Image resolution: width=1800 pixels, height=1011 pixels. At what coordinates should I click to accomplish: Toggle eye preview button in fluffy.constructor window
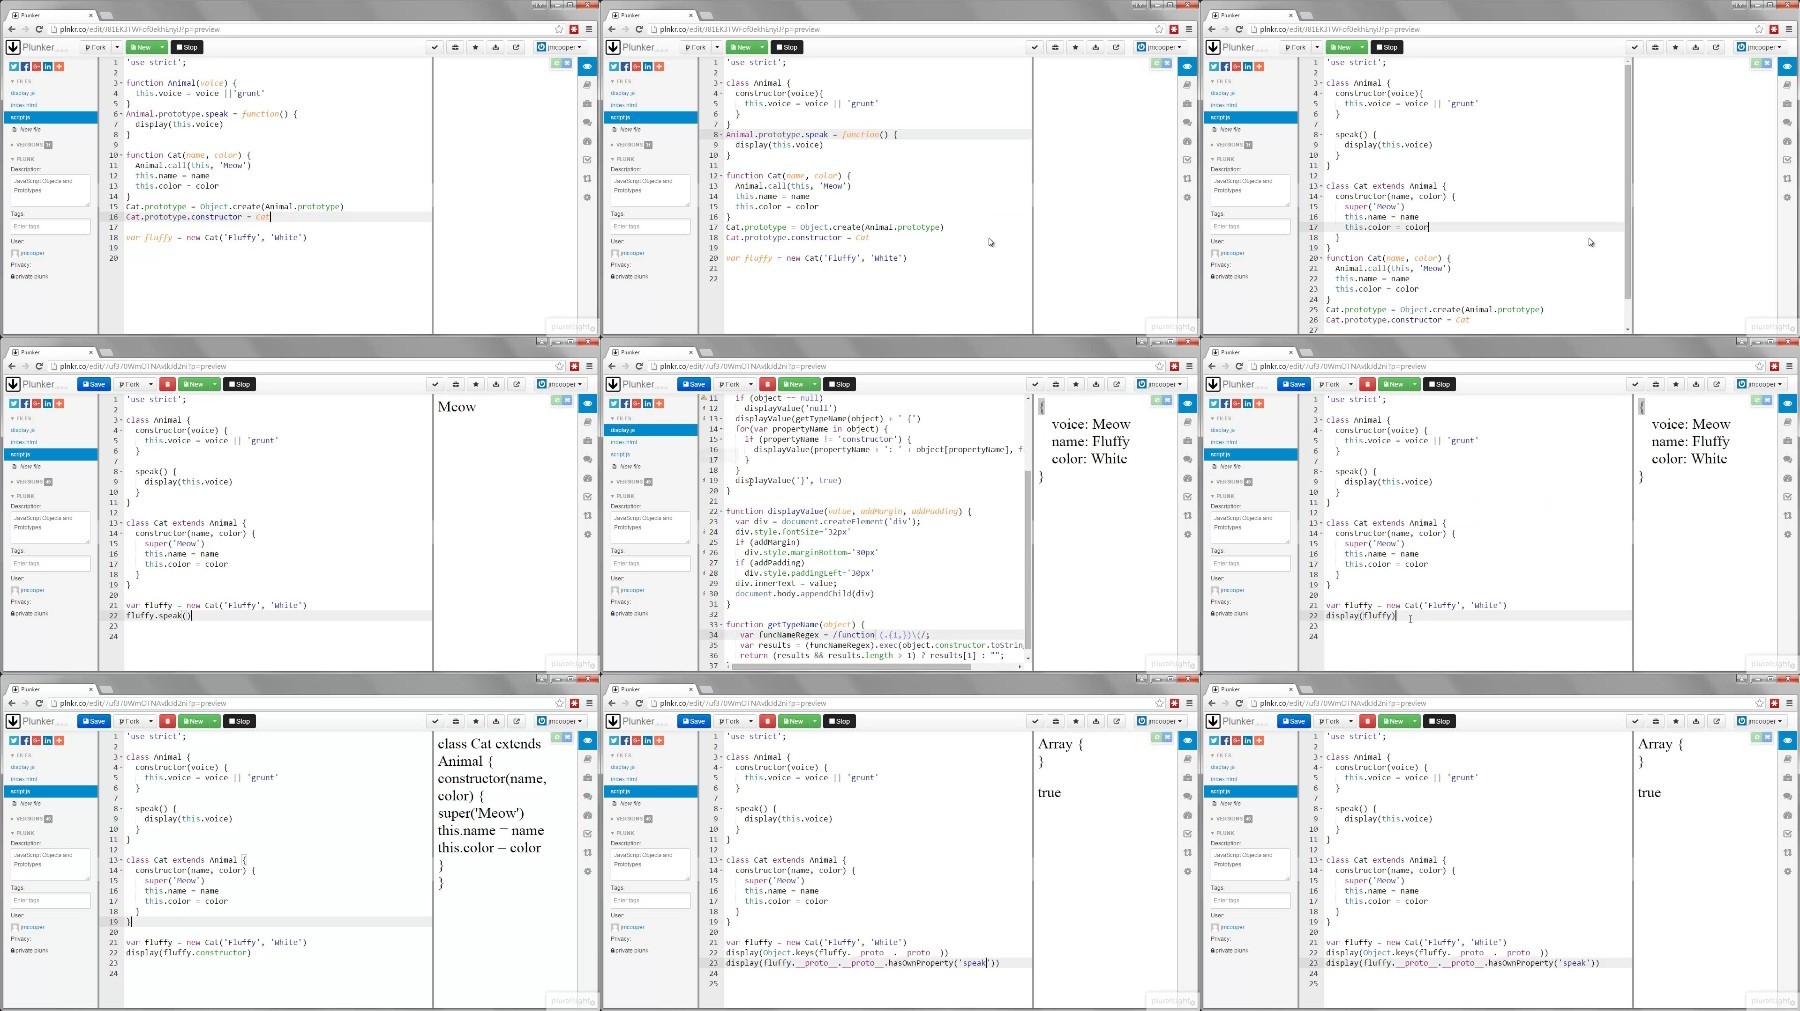tap(588, 740)
